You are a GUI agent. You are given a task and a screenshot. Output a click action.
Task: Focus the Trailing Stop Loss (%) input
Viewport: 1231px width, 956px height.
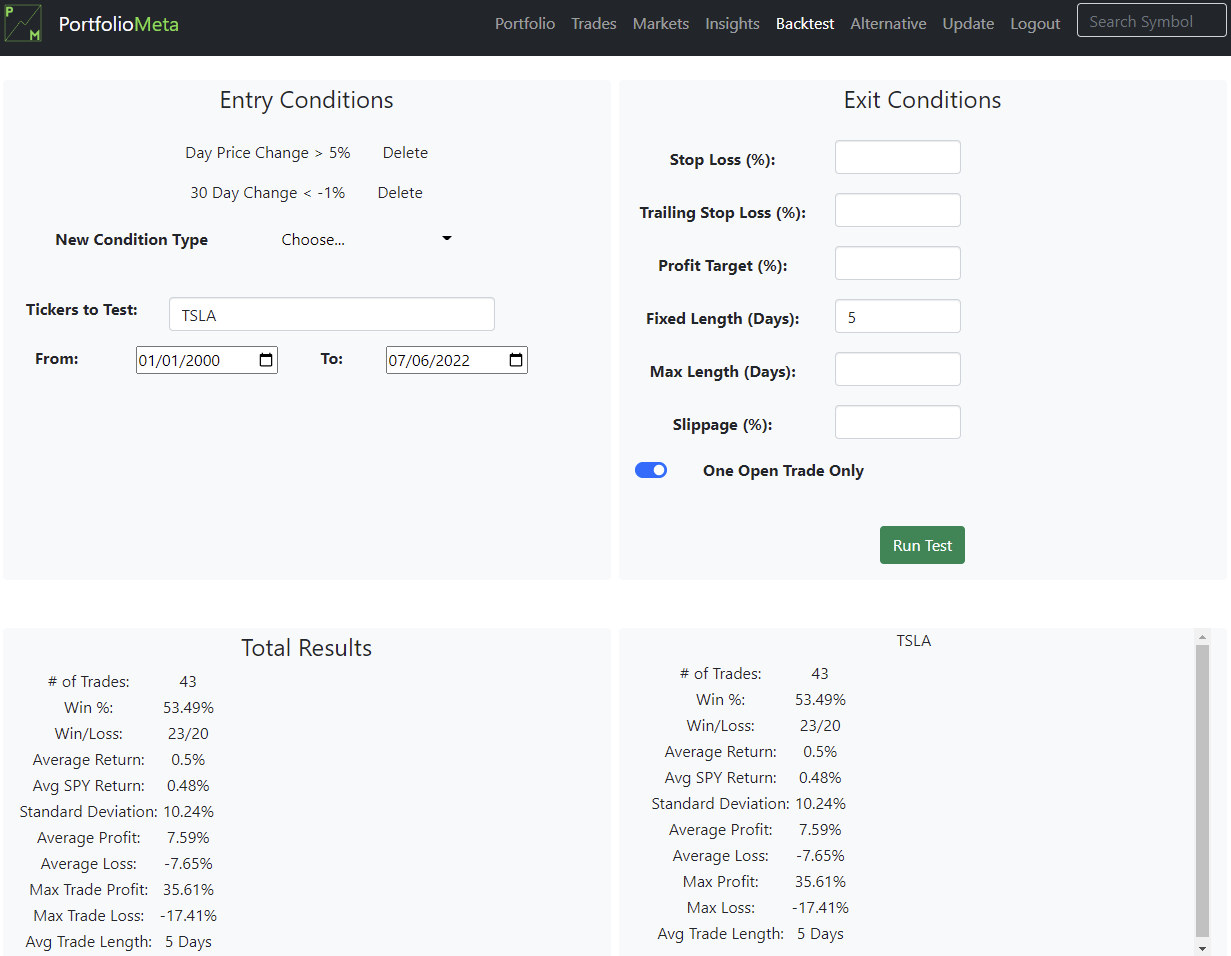[x=898, y=210]
